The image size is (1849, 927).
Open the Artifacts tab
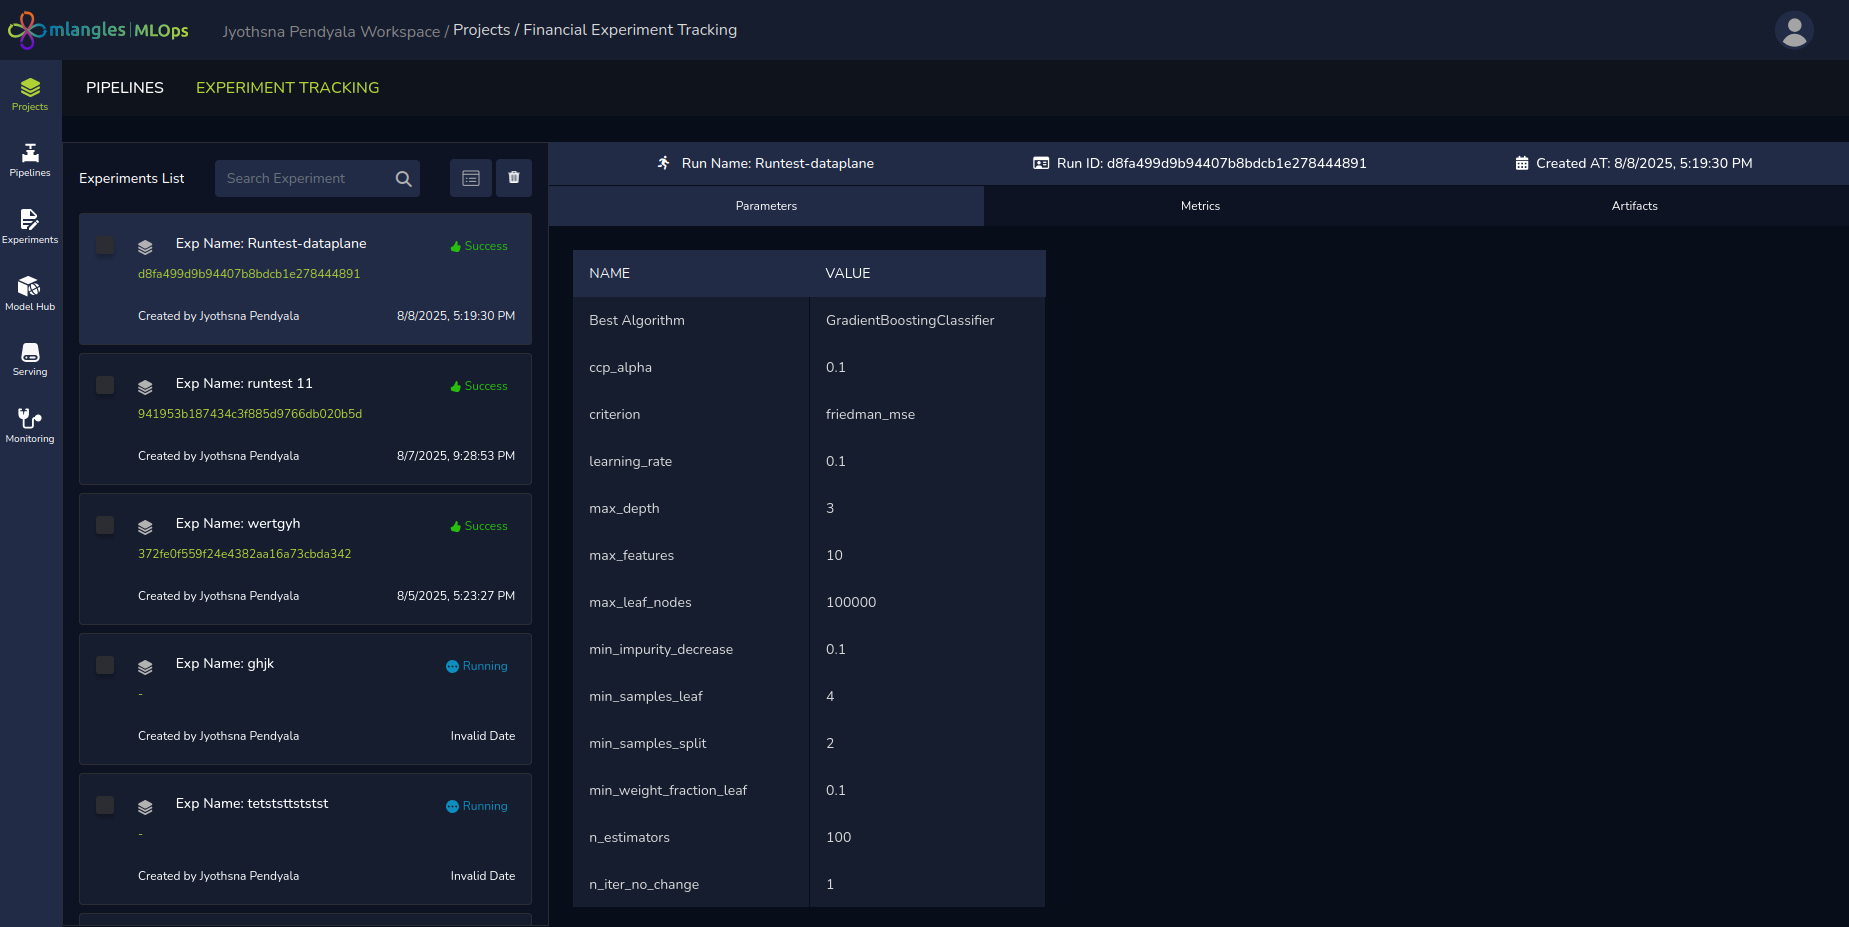(x=1634, y=206)
